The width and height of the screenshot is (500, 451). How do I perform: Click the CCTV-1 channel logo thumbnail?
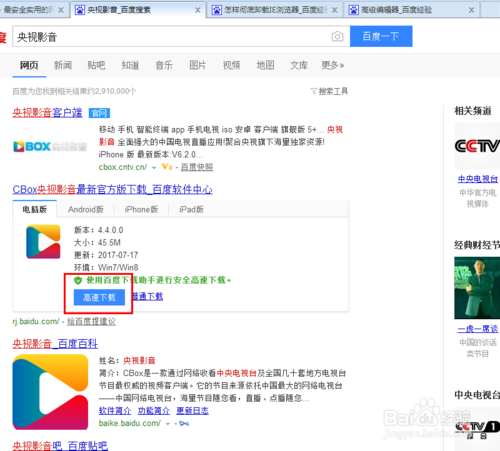(477, 430)
